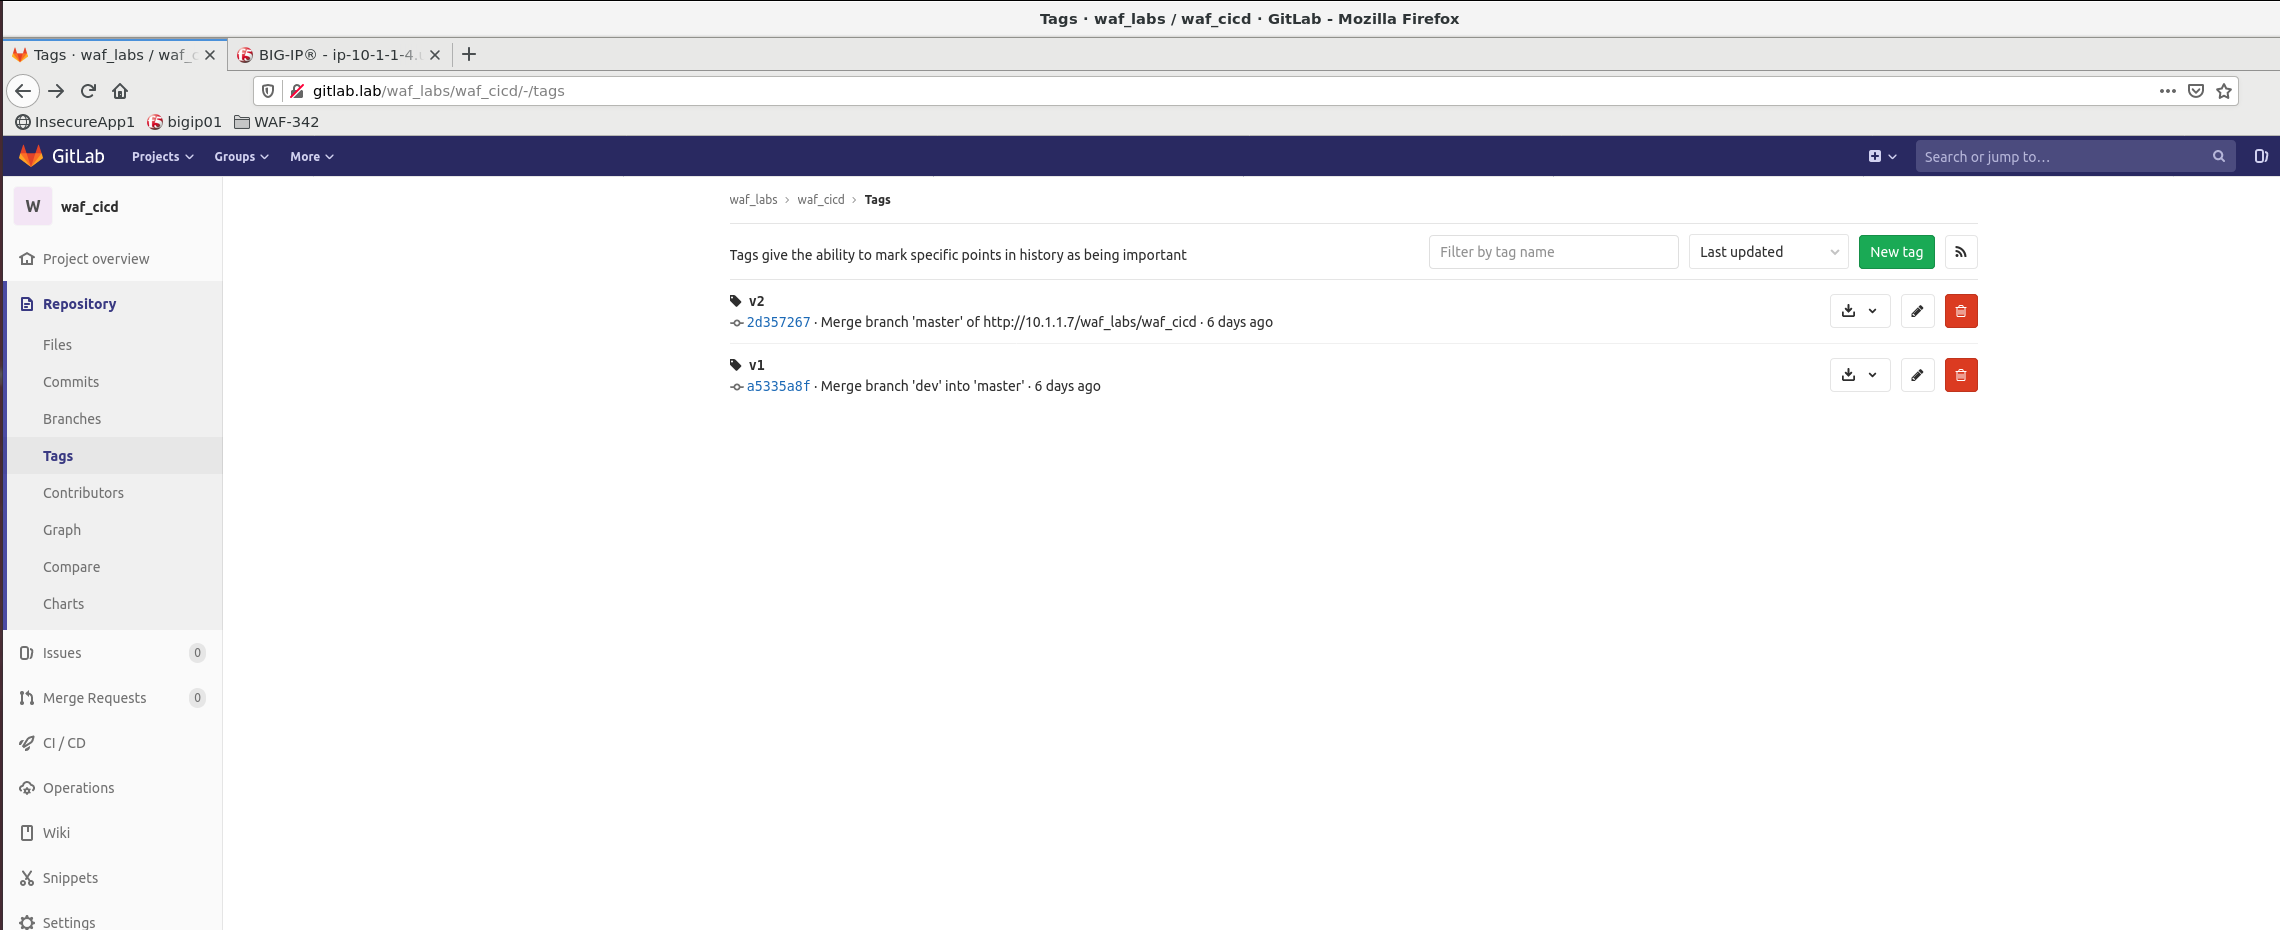Open the Repository sidebar section
This screenshot has width=2280, height=930.
(79, 304)
